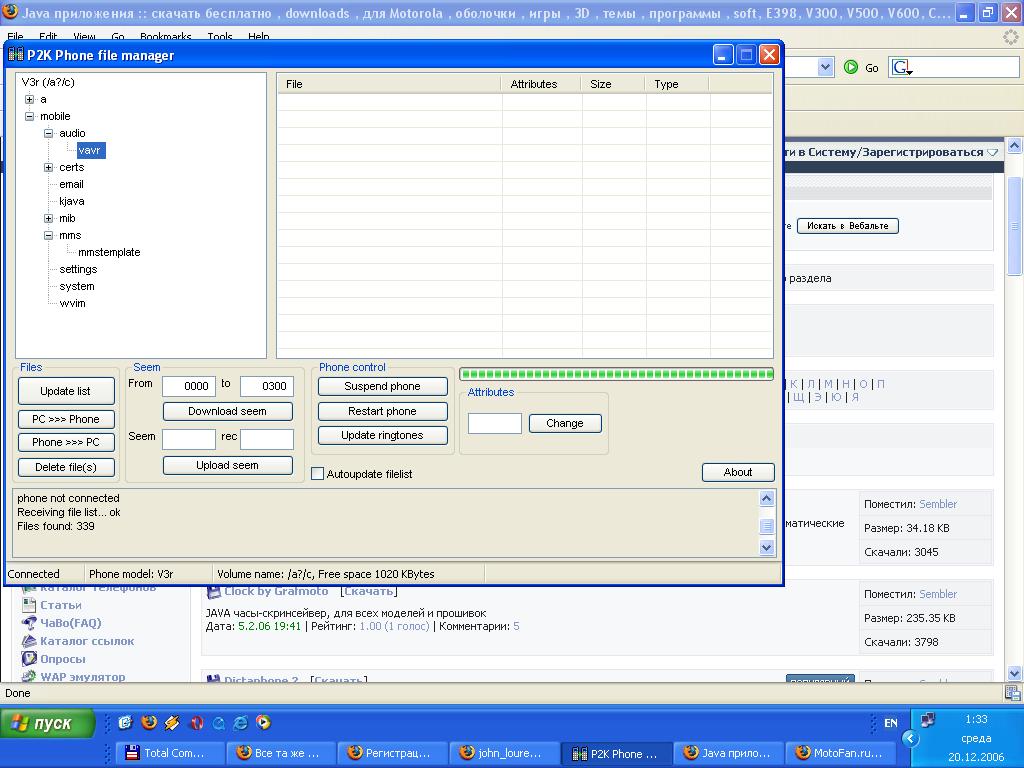1024x768 pixels.
Task: Click the green transfer progress bar
Action: [x=616, y=374]
